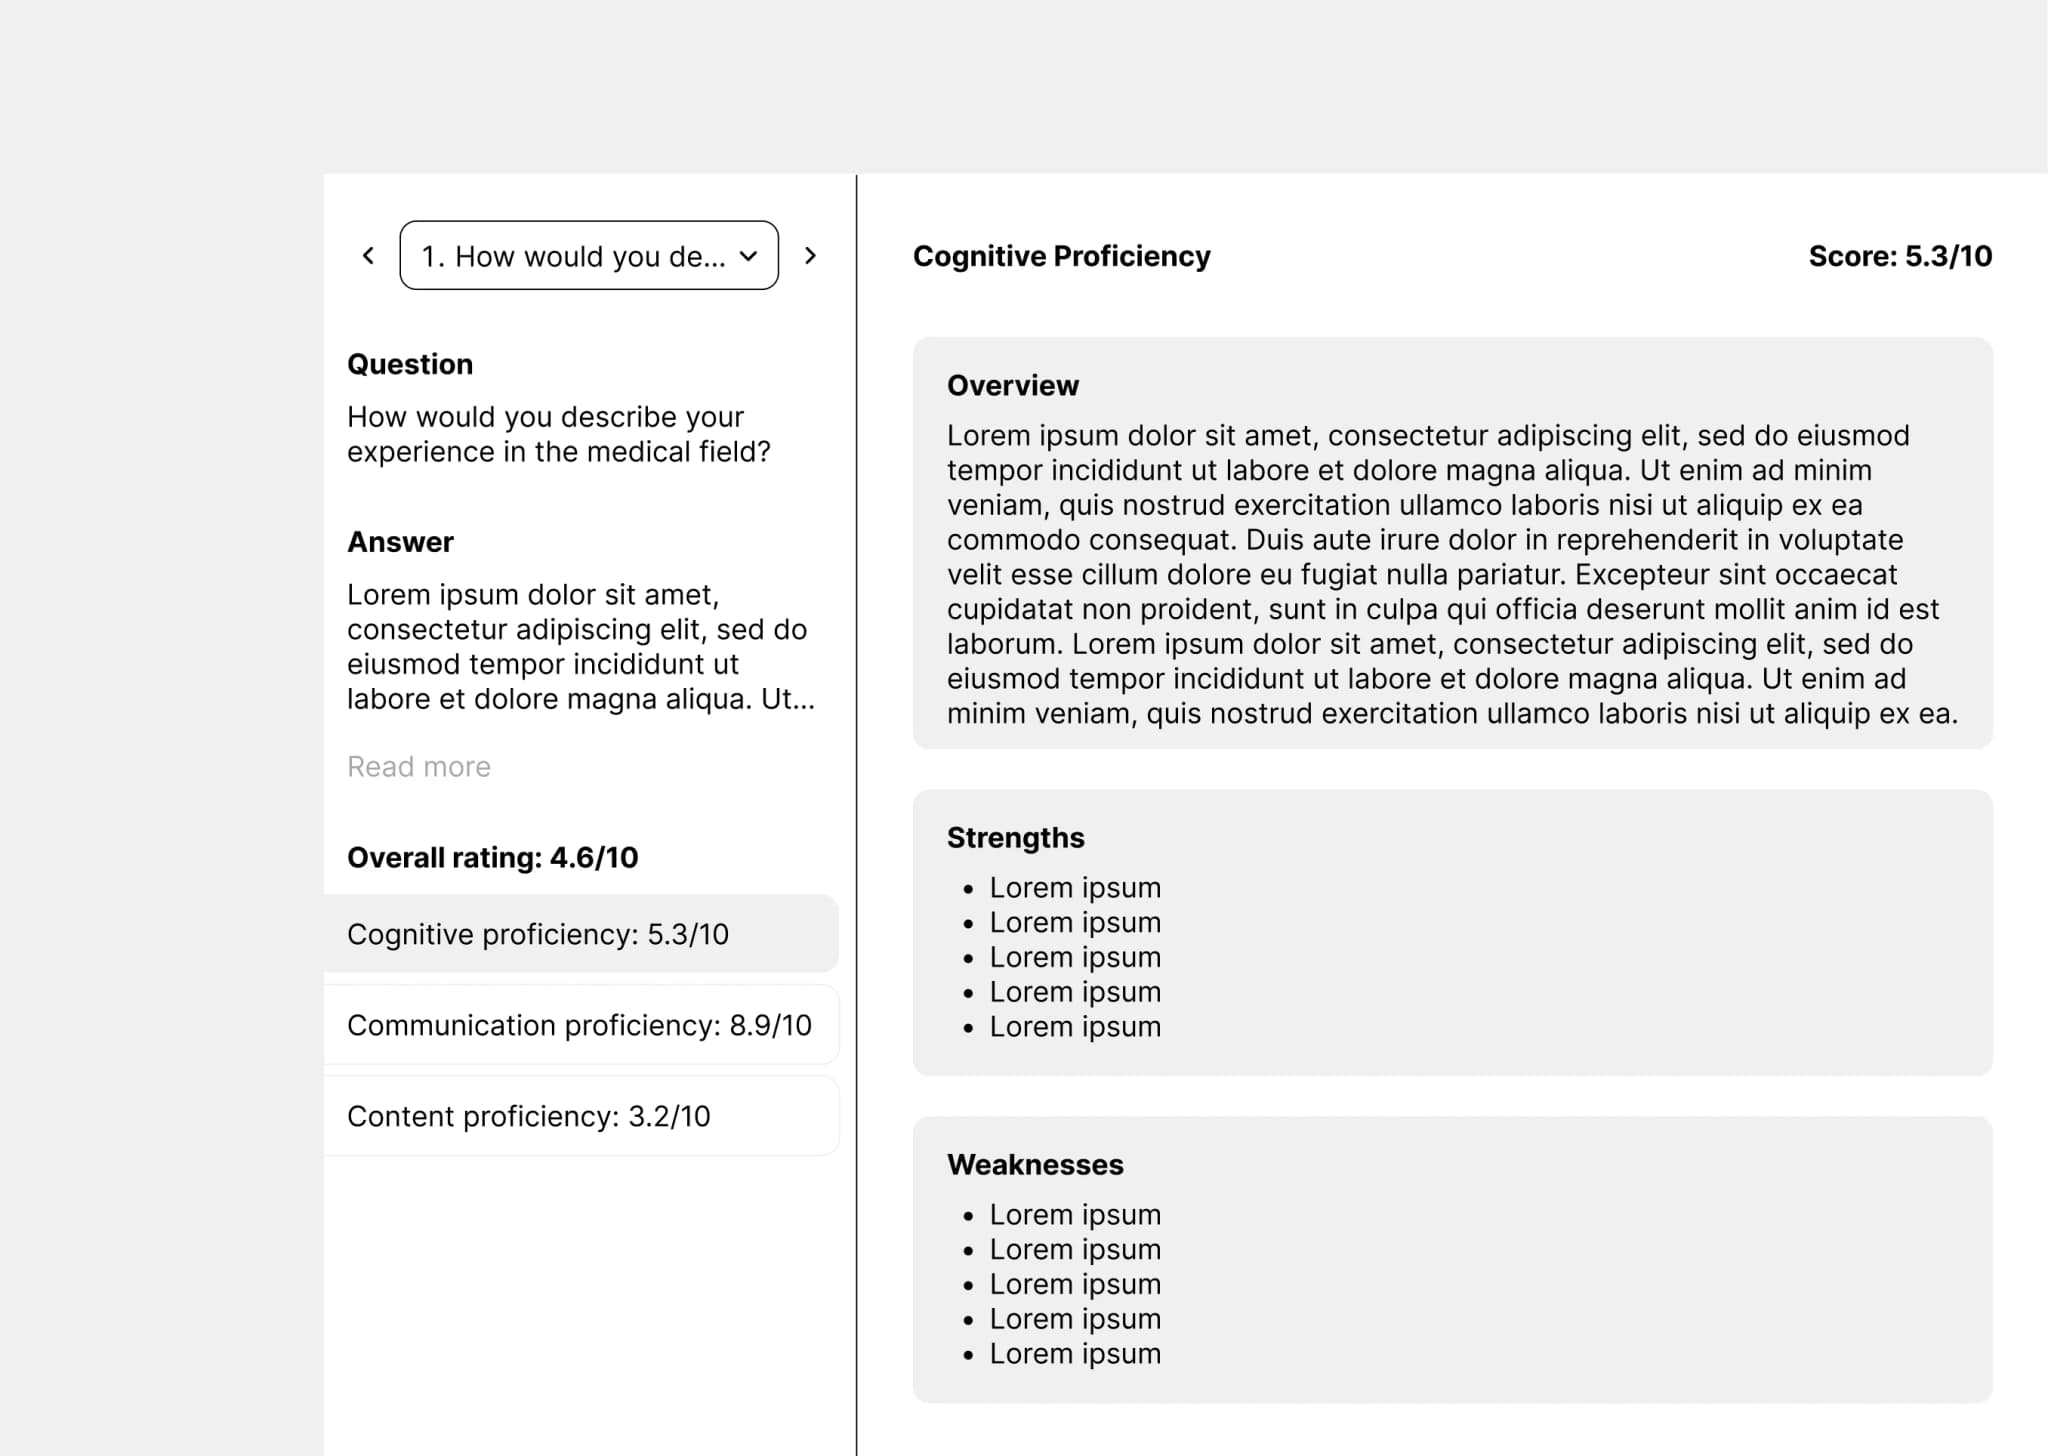The height and width of the screenshot is (1456, 2048).
Task: Click the last bullet under Weaknesses
Action: pos(1075,1354)
